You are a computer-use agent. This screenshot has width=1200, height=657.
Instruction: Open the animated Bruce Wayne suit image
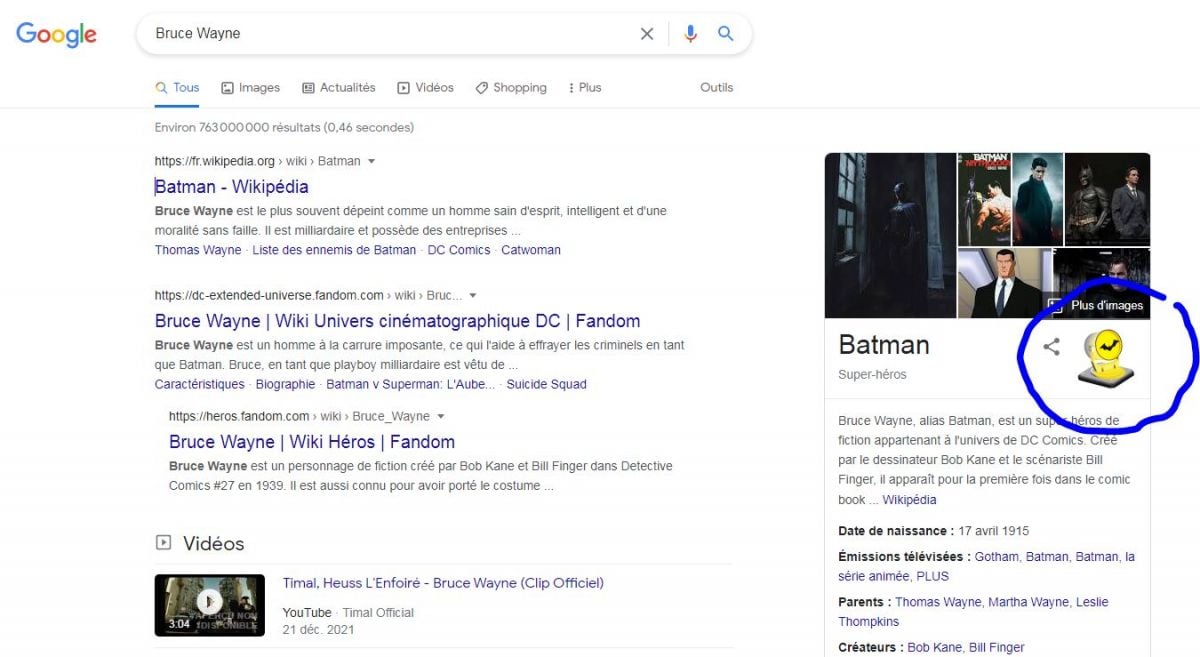pos(1003,283)
